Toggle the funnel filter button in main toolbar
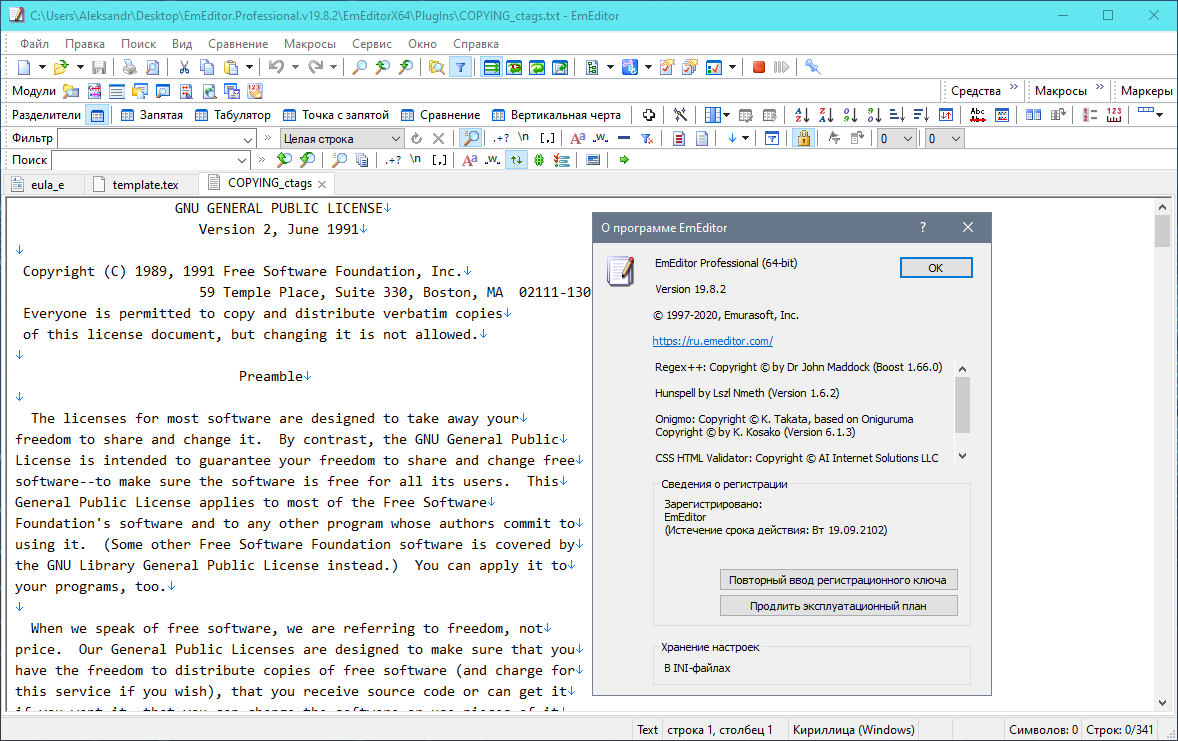Viewport: 1178px width, 741px height. [x=461, y=68]
